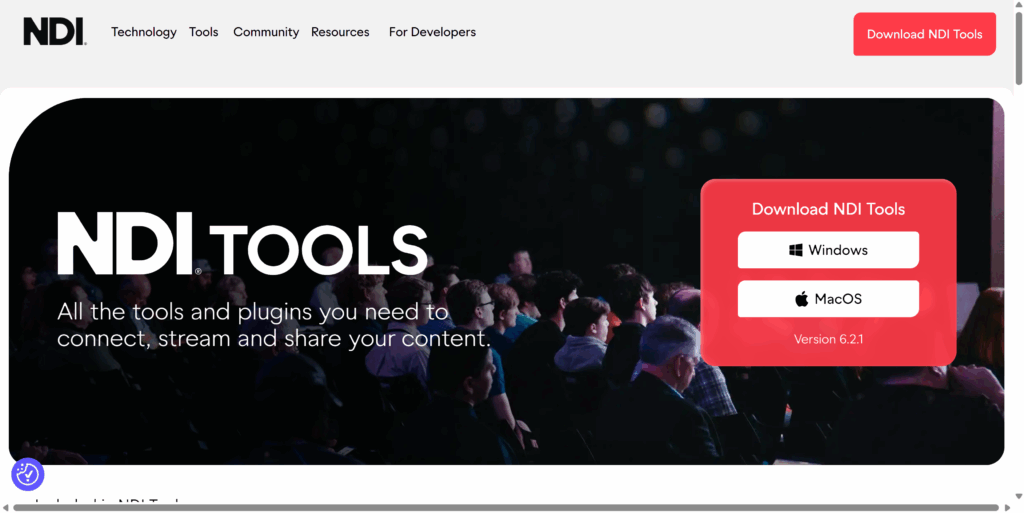Click the NDI logo in header
Viewport: 1024px width, 513px height.
coord(55,31)
